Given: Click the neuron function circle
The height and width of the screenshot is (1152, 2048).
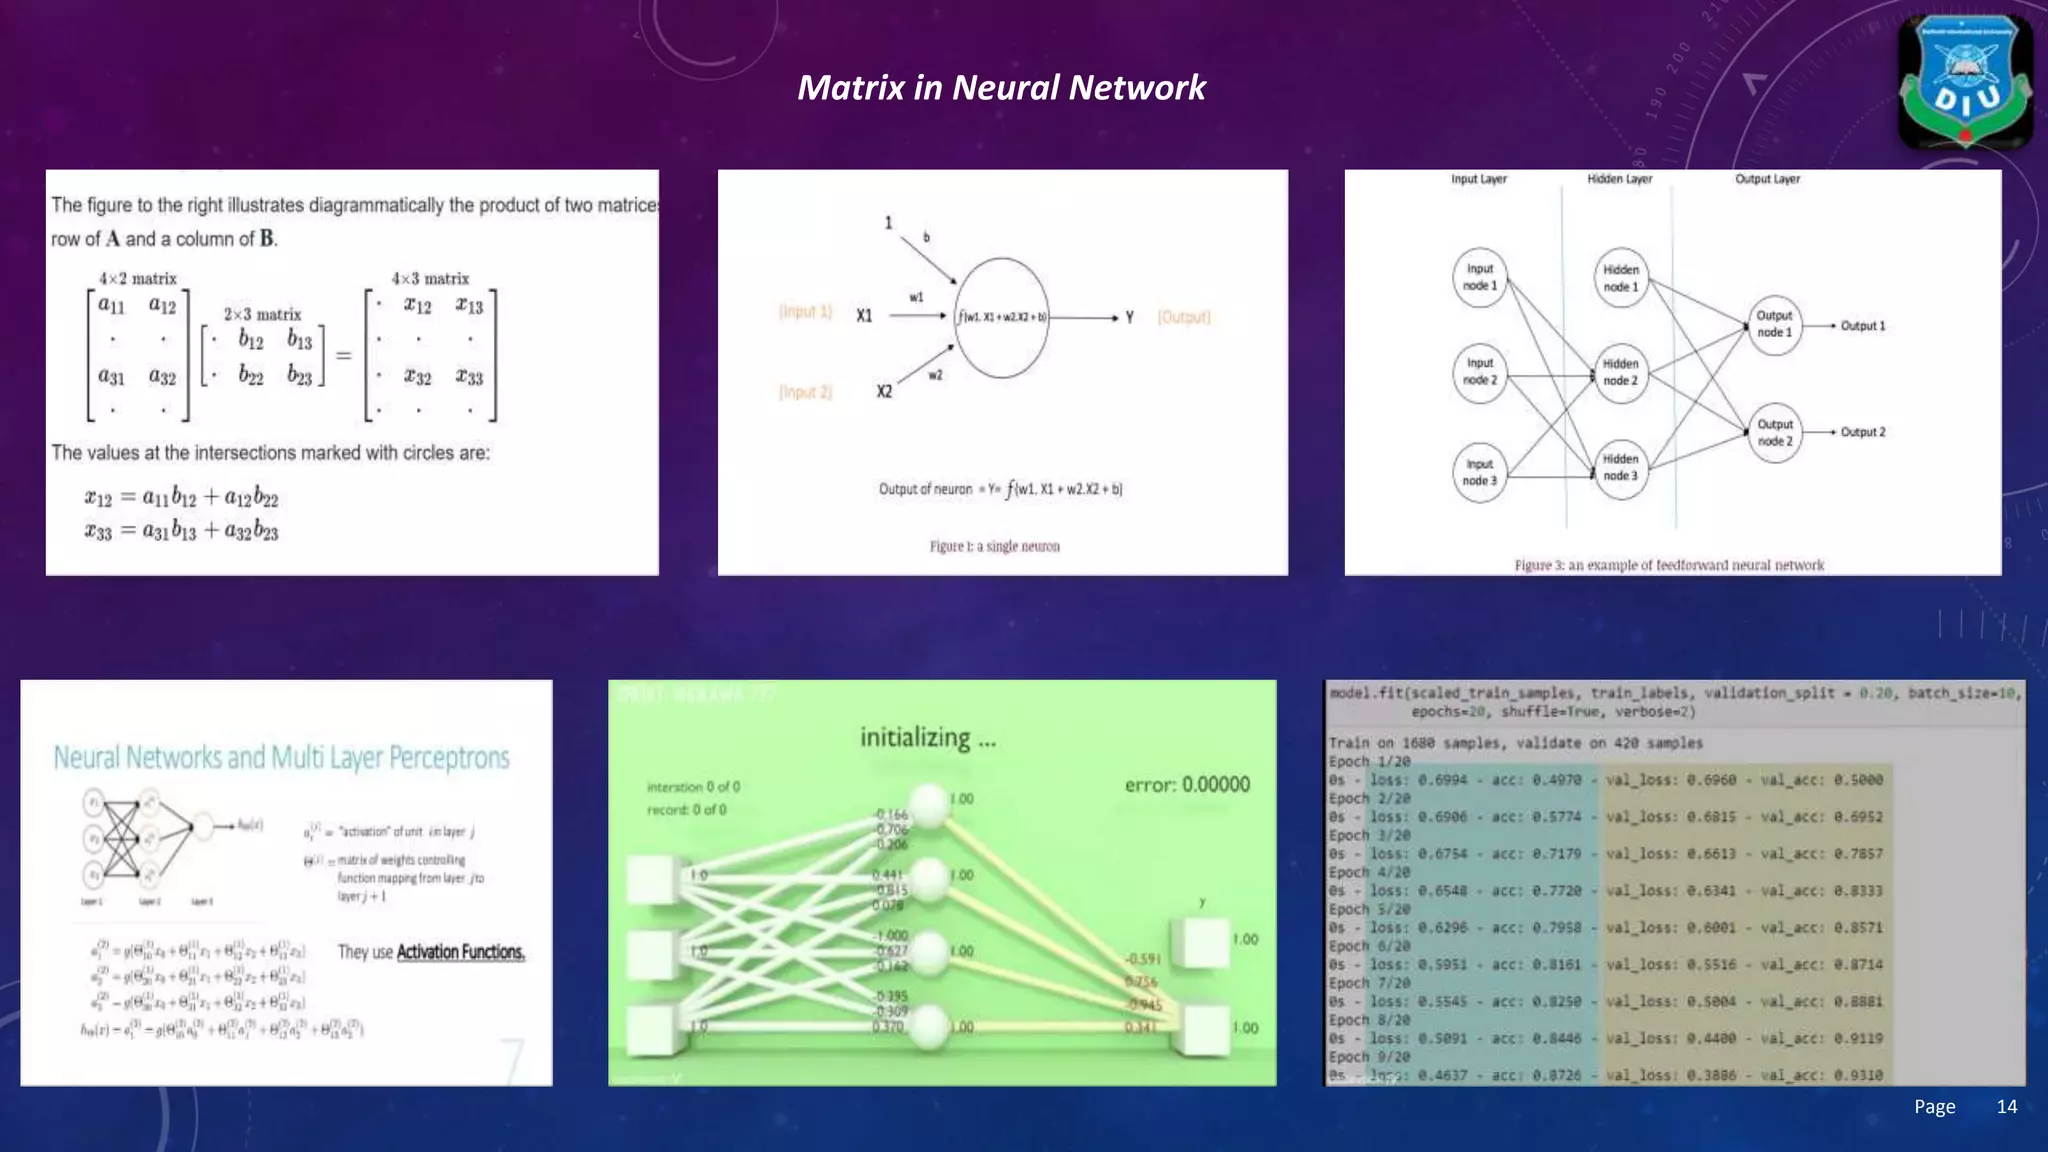Looking at the screenshot, I should click(x=1001, y=318).
